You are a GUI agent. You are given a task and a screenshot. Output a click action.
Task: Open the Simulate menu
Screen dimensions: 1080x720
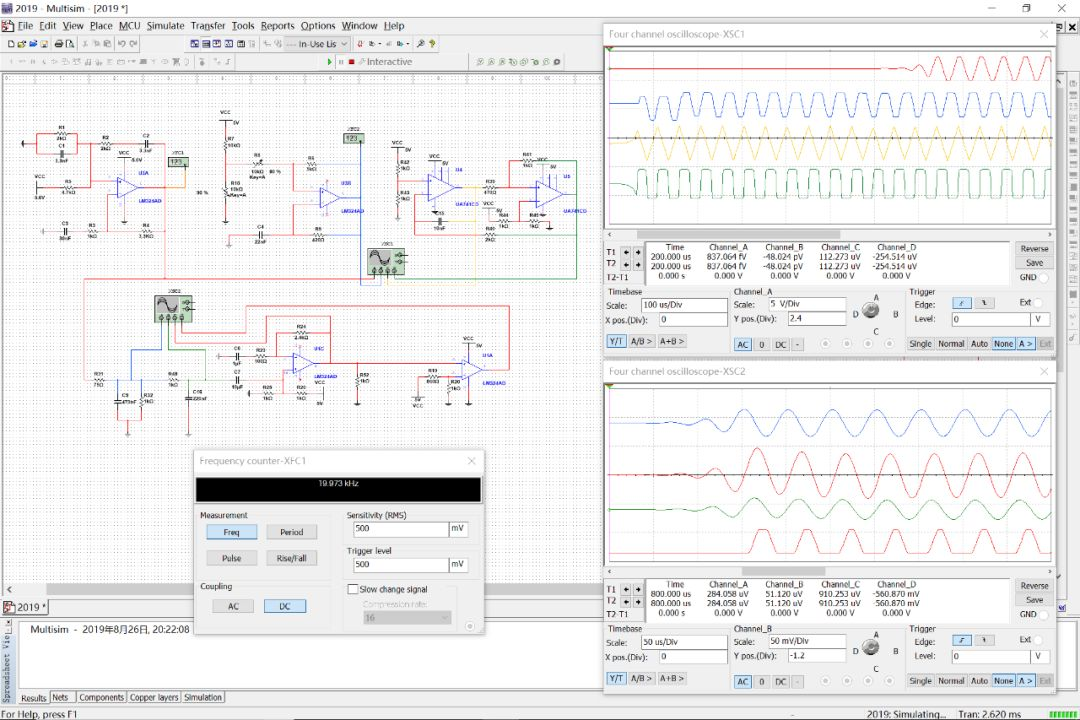[x=165, y=26]
